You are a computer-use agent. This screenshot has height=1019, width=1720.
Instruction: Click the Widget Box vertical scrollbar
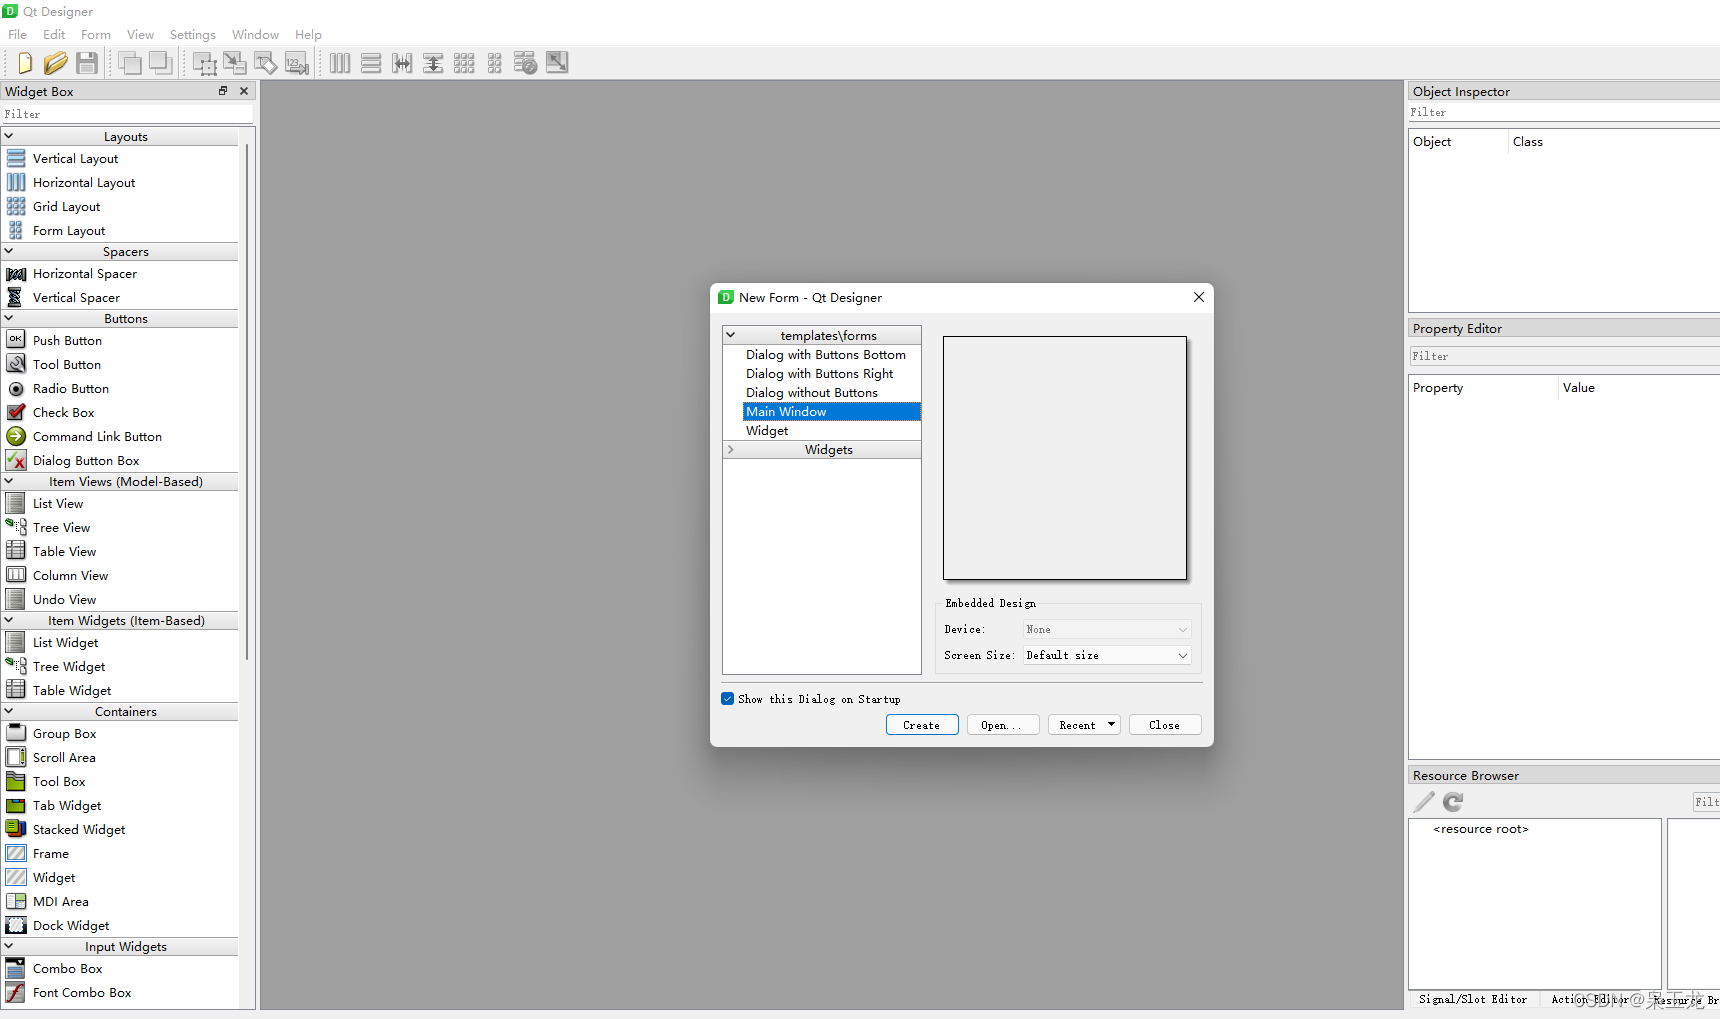tap(247, 400)
